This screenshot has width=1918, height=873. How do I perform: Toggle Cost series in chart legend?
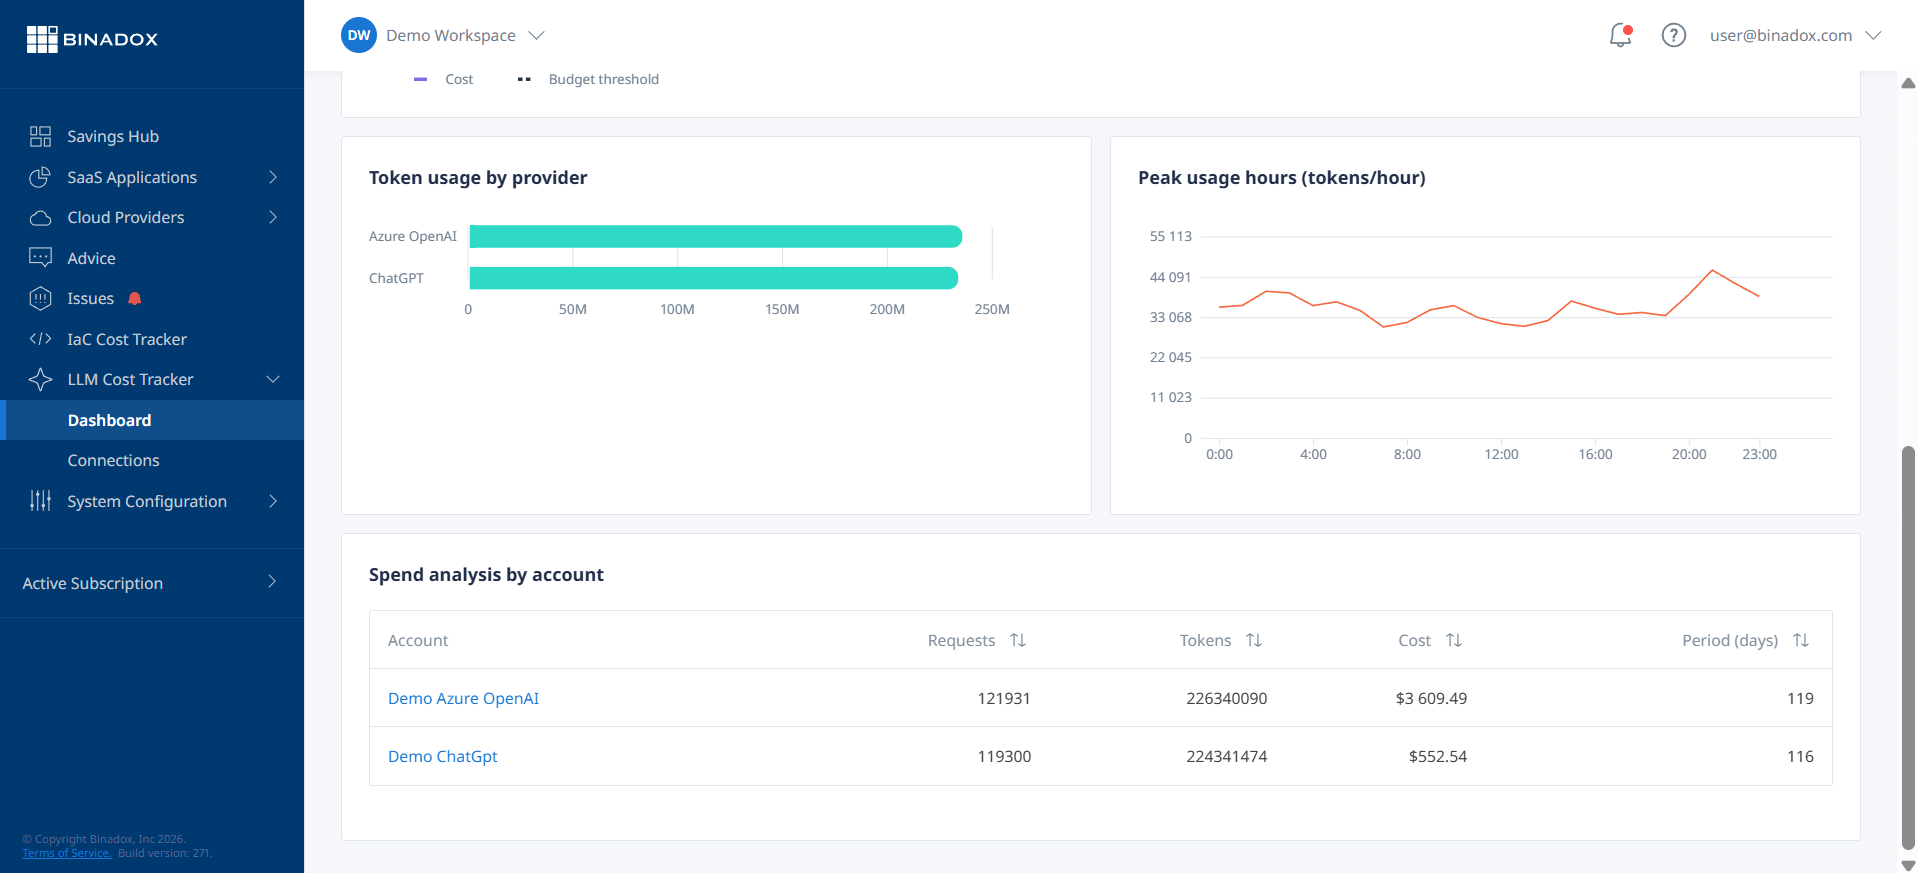pos(444,79)
